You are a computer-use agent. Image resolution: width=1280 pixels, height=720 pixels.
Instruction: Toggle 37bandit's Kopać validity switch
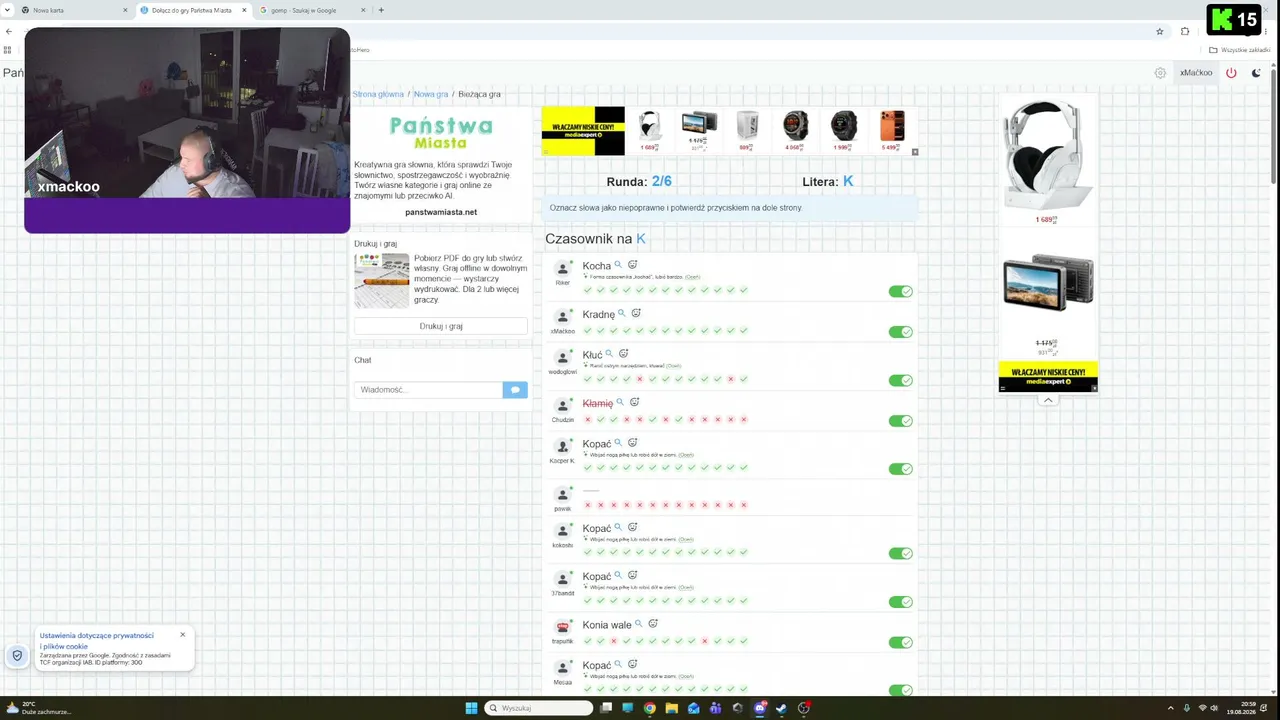pyautogui.click(x=901, y=602)
